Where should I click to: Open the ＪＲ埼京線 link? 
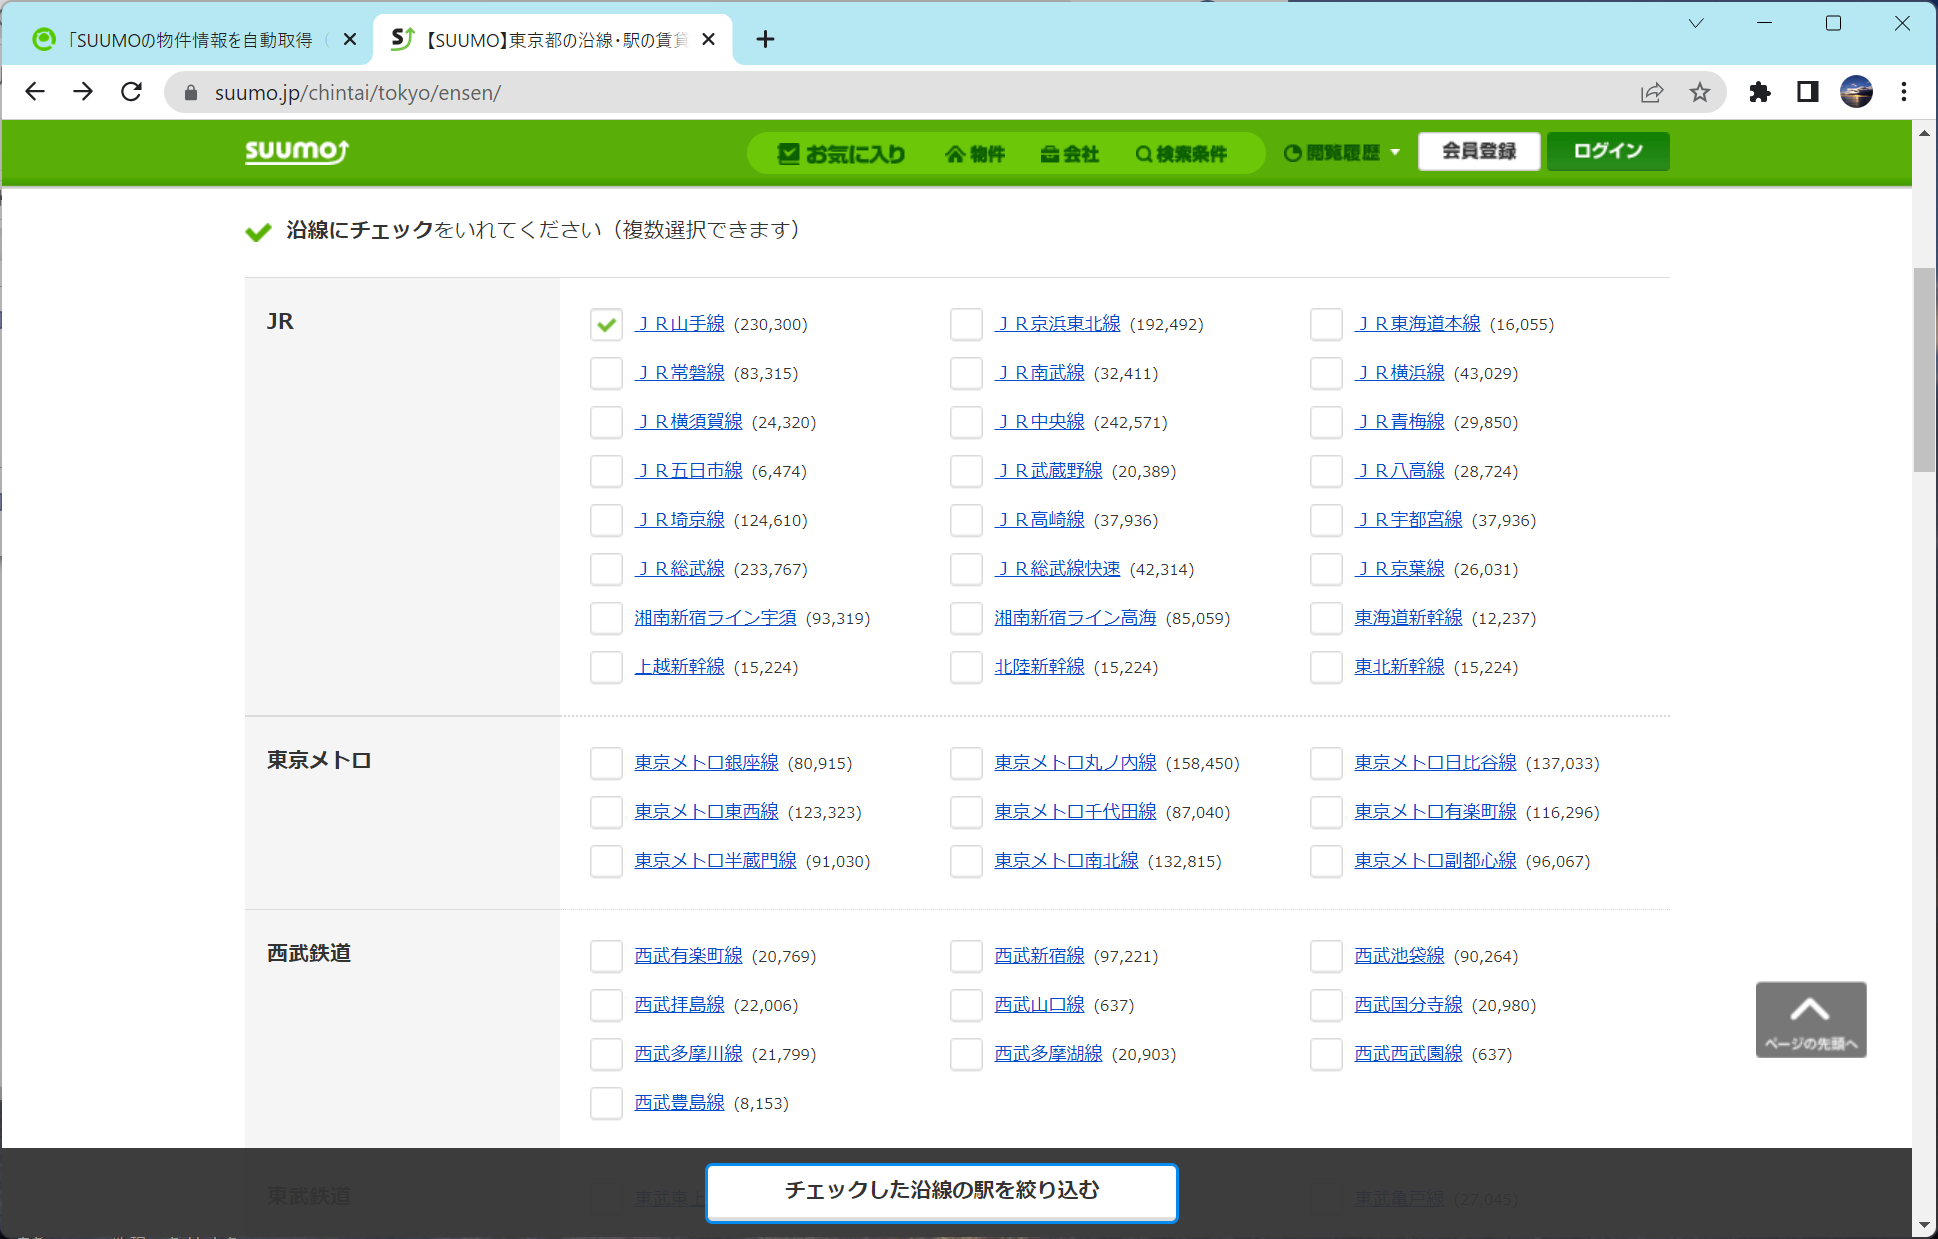coord(680,520)
